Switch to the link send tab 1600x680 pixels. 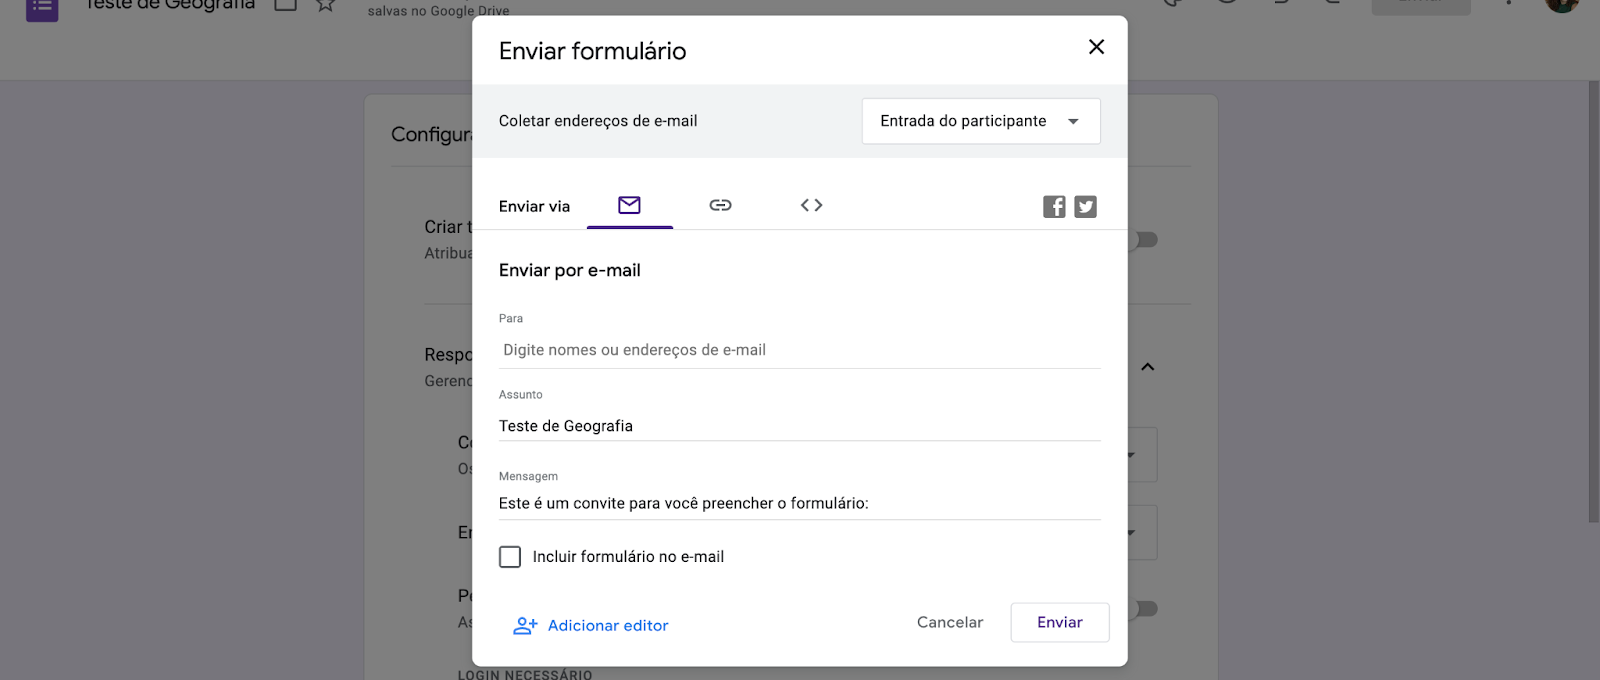click(720, 205)
